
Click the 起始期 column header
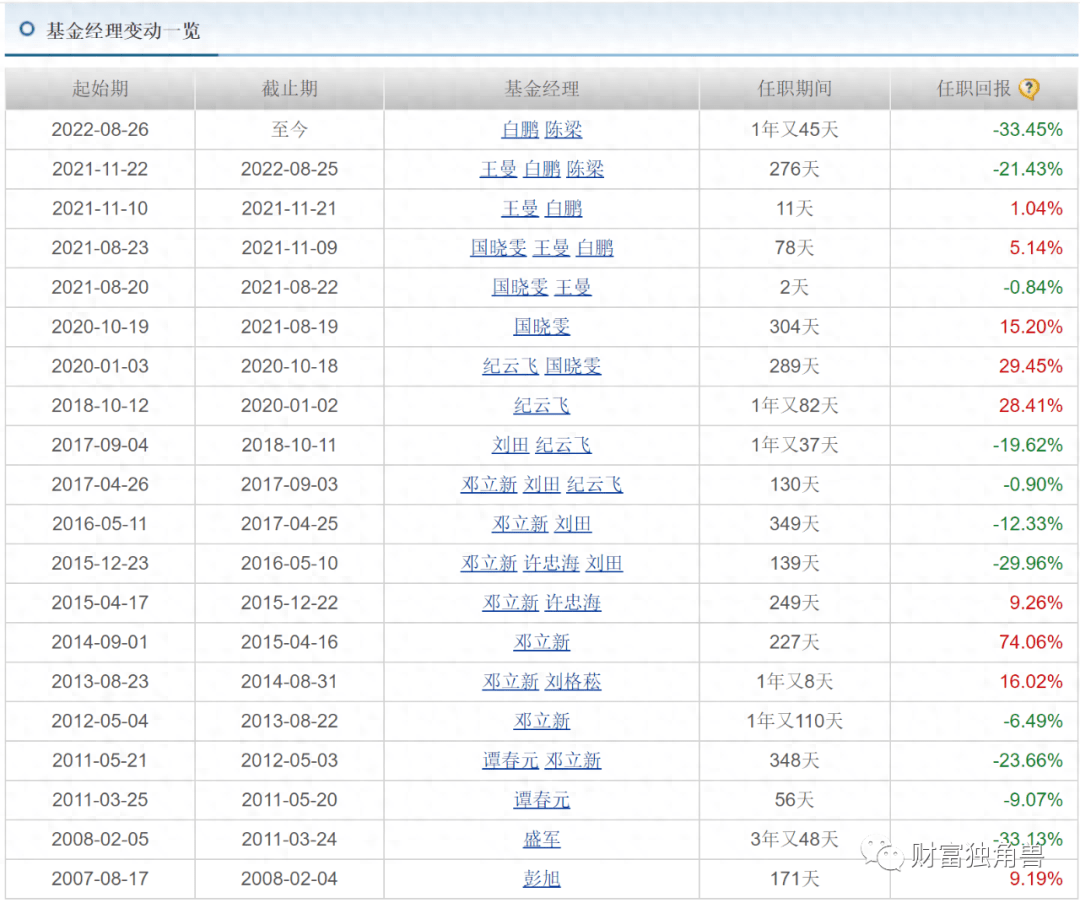click(x=100, y=89)
